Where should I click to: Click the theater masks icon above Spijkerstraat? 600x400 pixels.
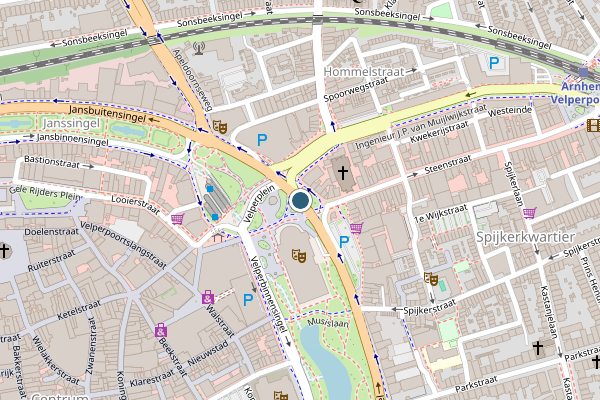click(431, 279)
